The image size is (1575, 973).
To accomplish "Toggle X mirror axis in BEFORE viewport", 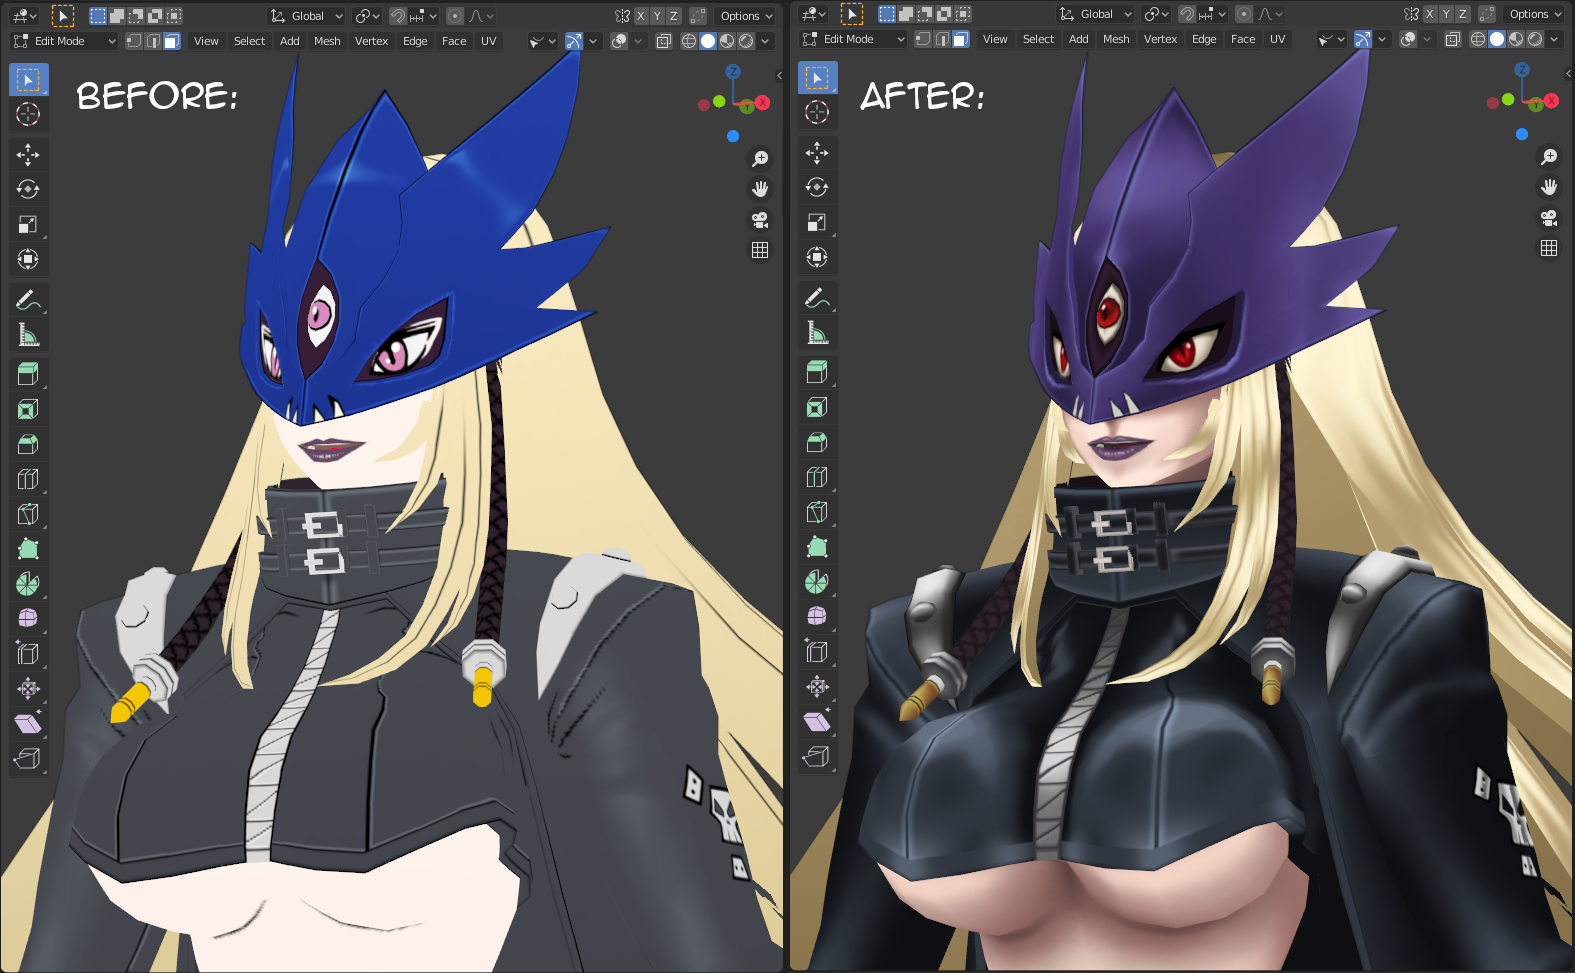I will [x=641, y=16].
